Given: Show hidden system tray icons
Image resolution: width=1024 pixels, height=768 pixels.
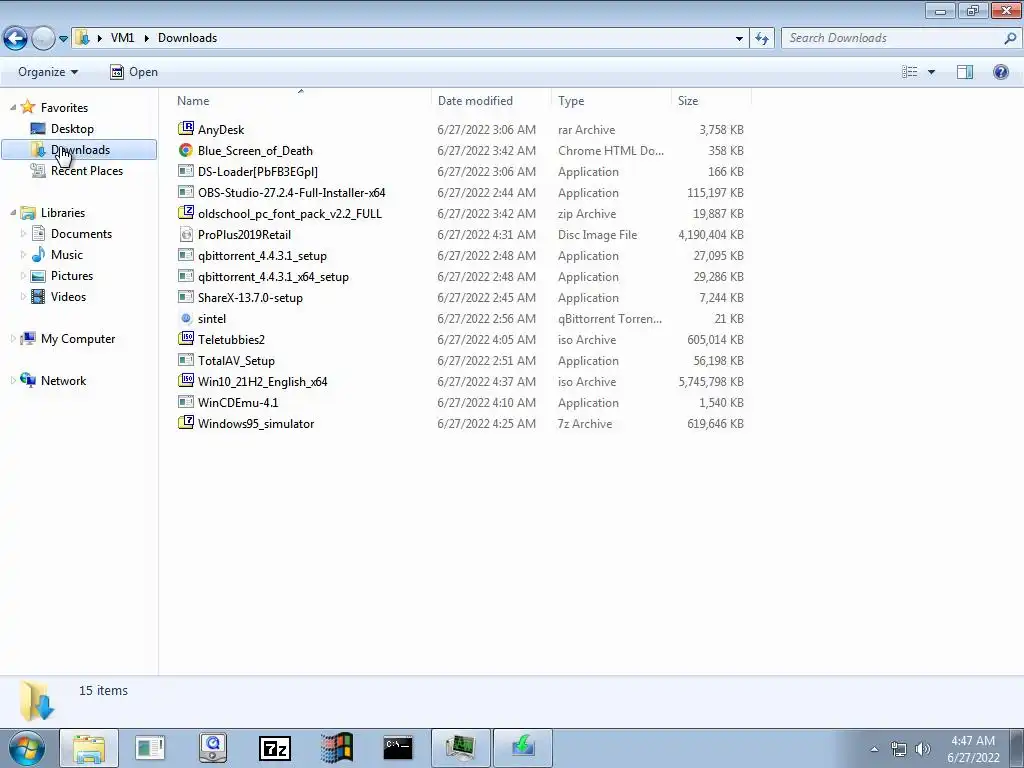Looking at the screenshot, I should coord(874,749).
